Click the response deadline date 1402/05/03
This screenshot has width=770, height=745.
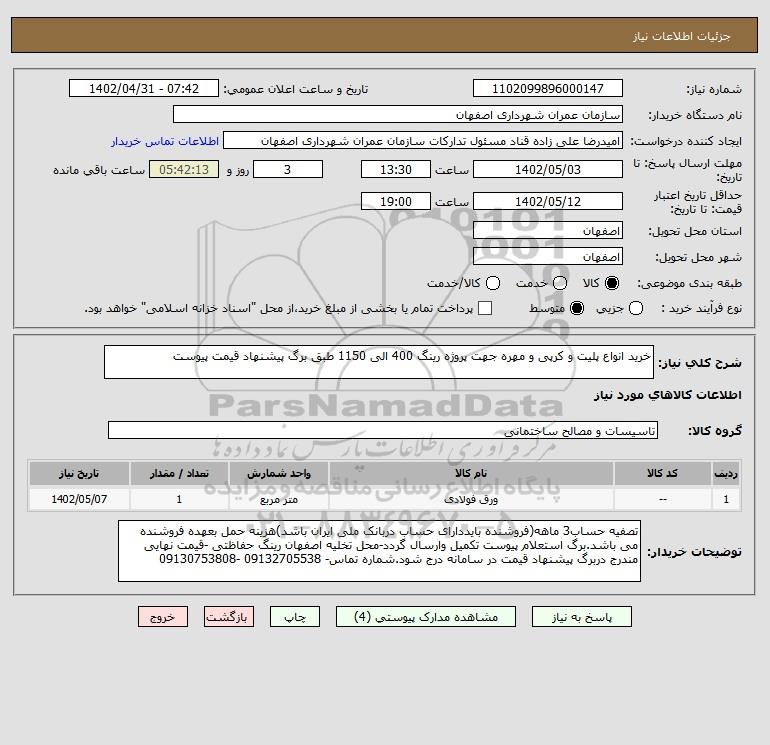[x=548, y=169]
